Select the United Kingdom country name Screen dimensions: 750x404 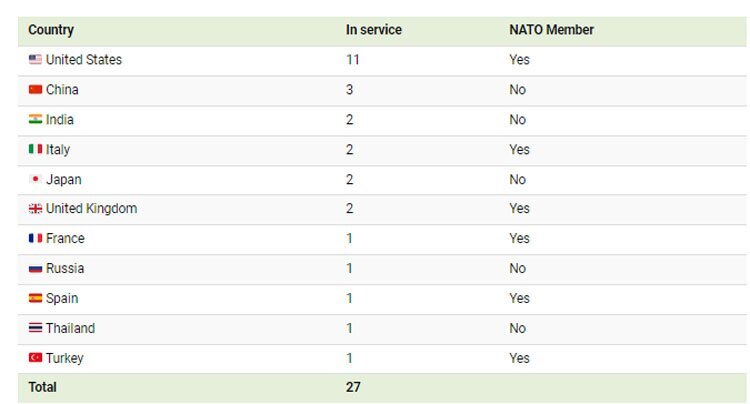pyautogui.click(x=91, y=209)
